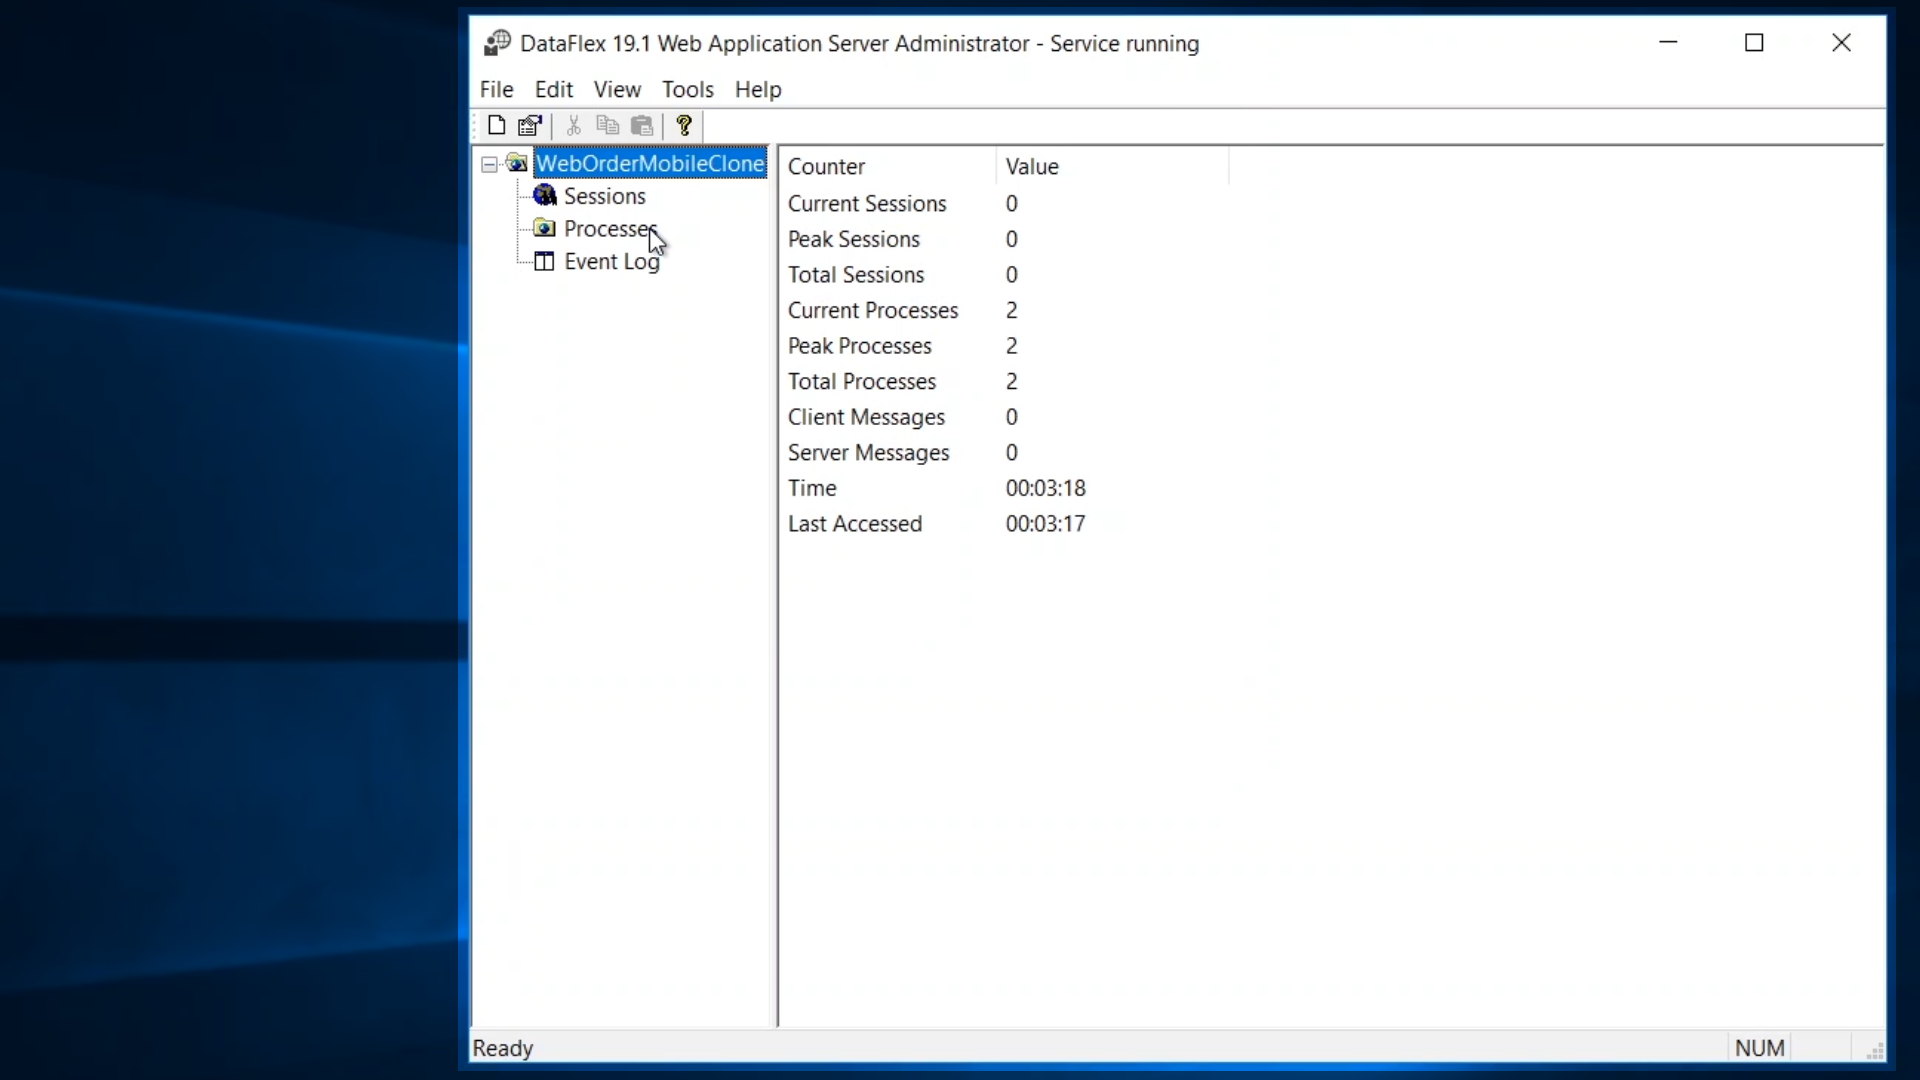
Task: Open the Properties toolbar icon
Action: pyautogui.click(x=529, y=125)
